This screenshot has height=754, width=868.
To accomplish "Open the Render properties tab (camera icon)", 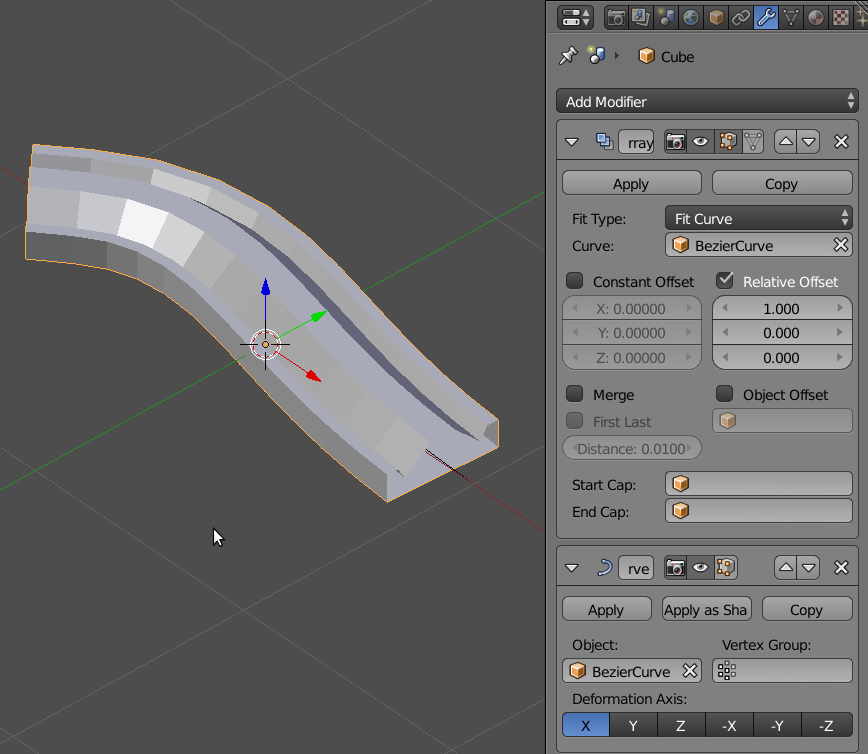I will (x=616, y=17).
